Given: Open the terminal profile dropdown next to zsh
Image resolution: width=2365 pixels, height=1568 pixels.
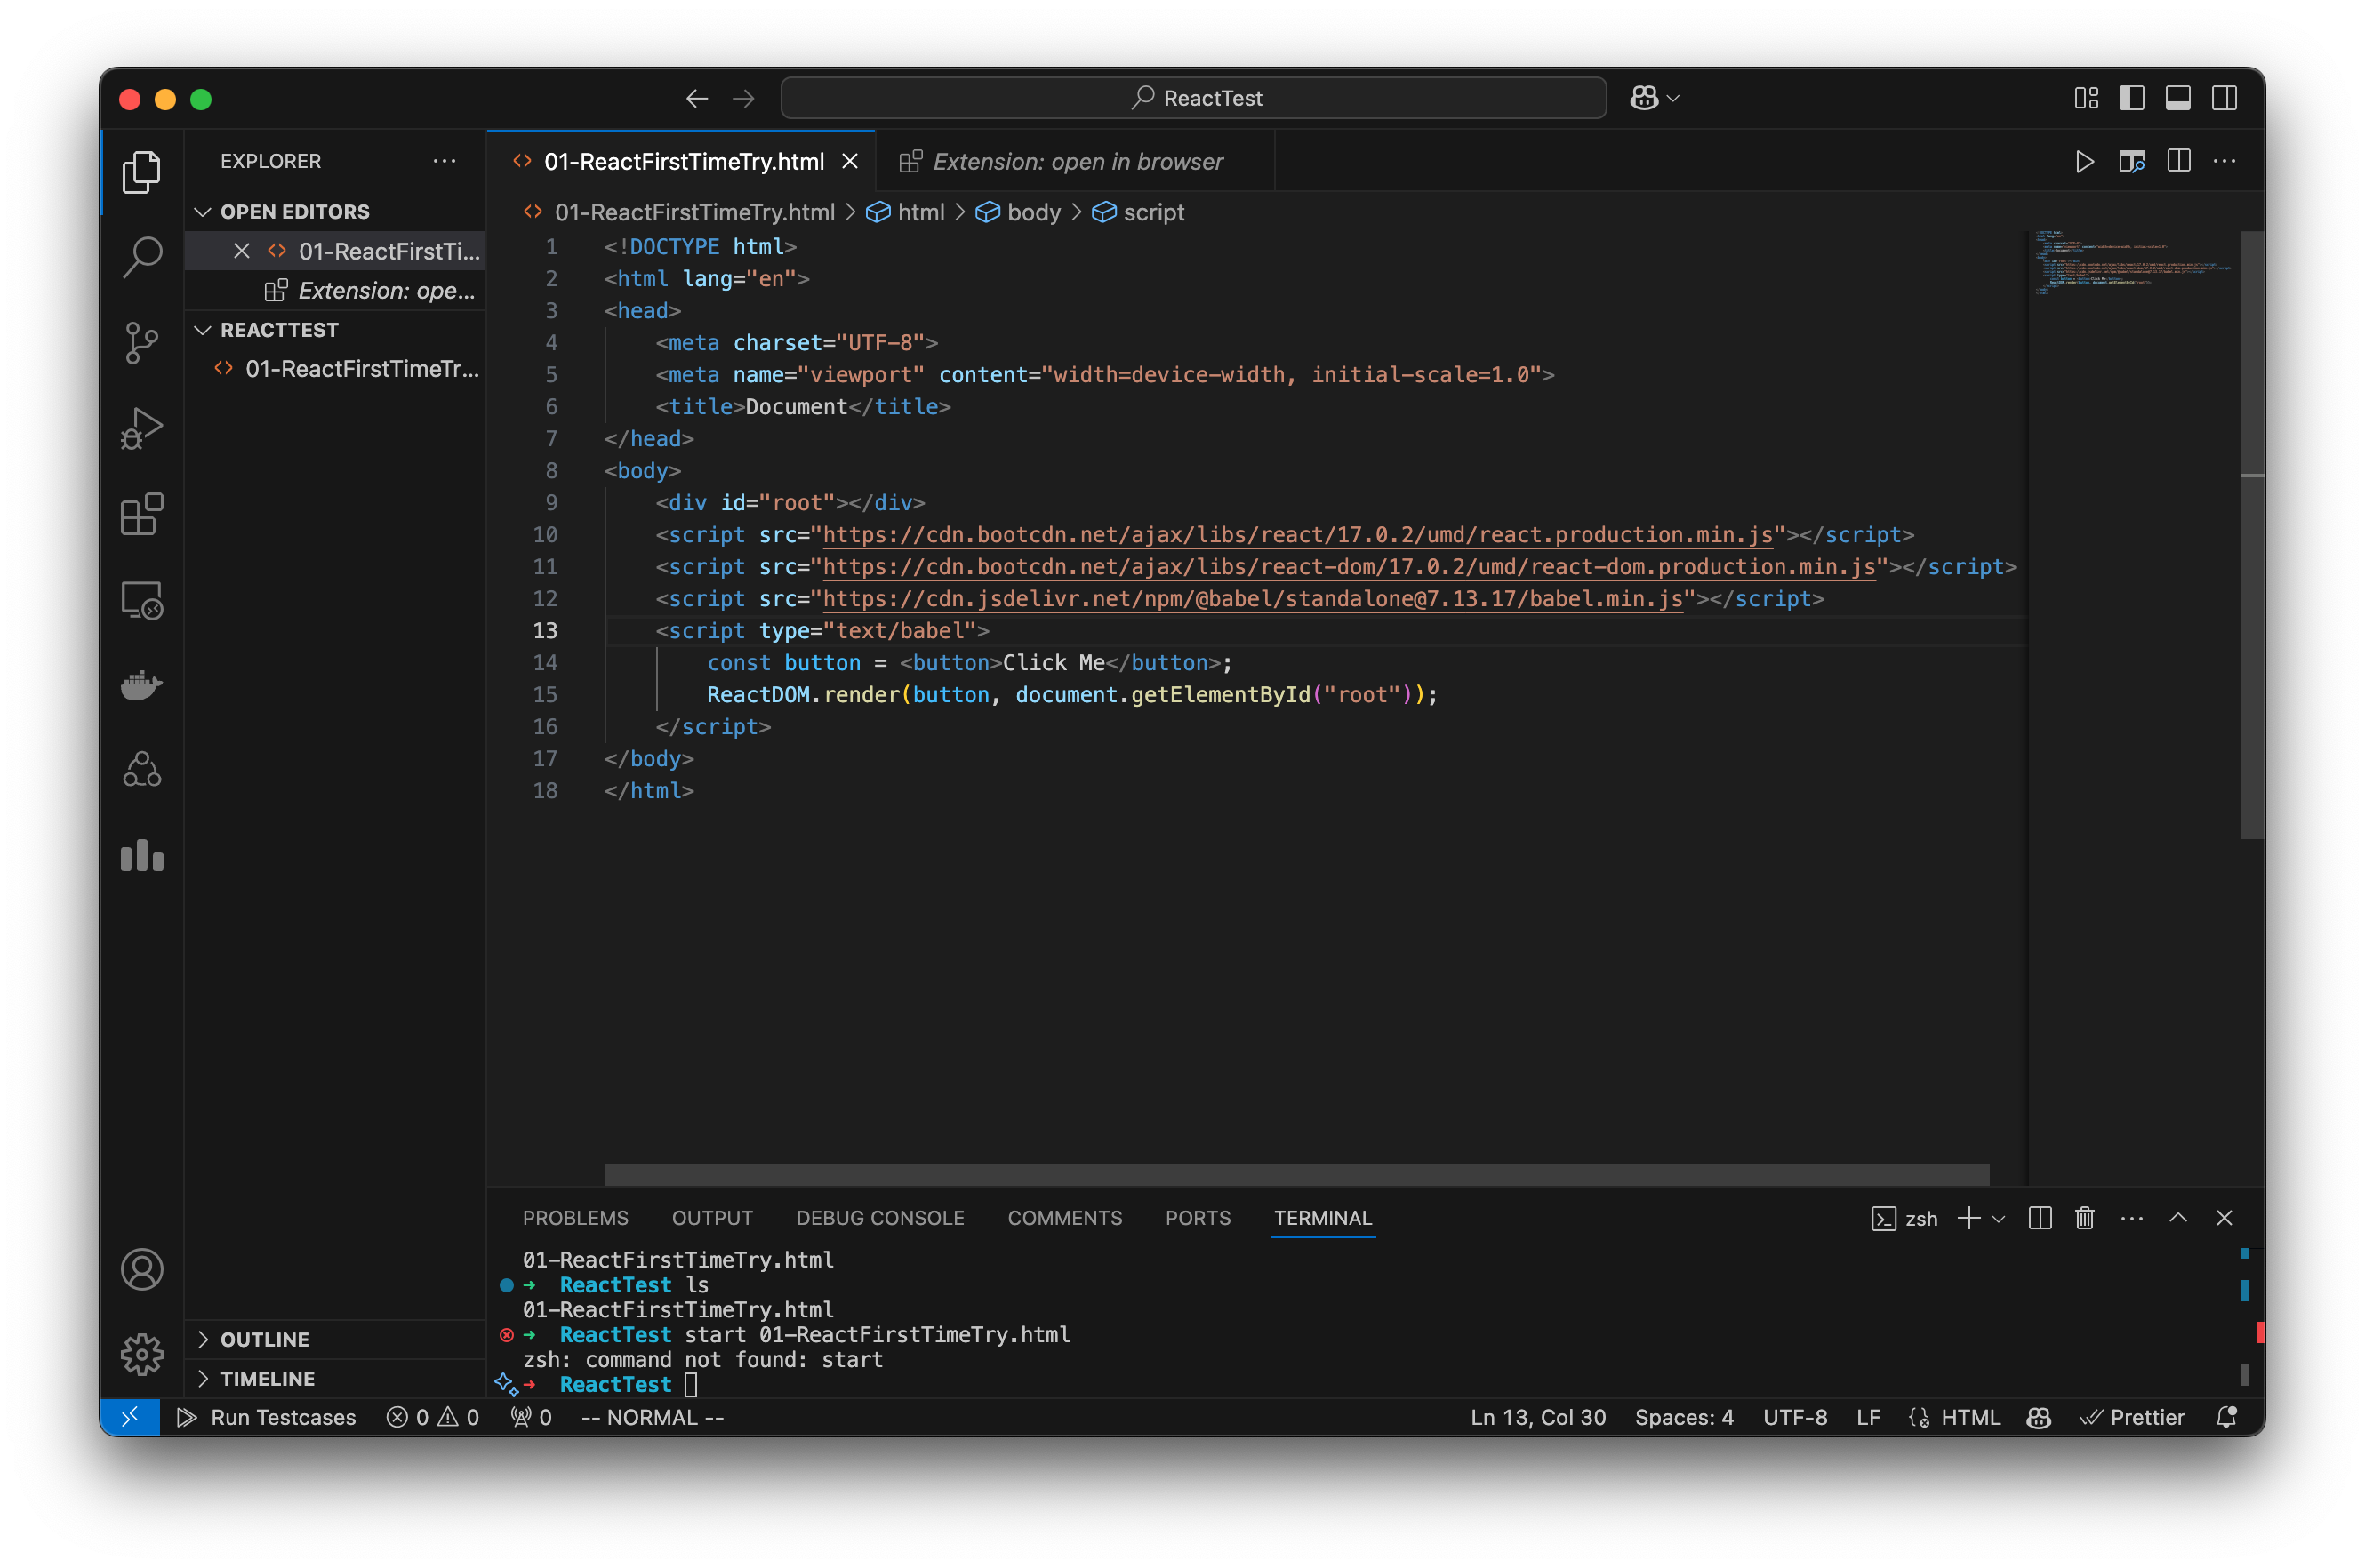Looking at the screenshot, I should coord(1999,1218).
